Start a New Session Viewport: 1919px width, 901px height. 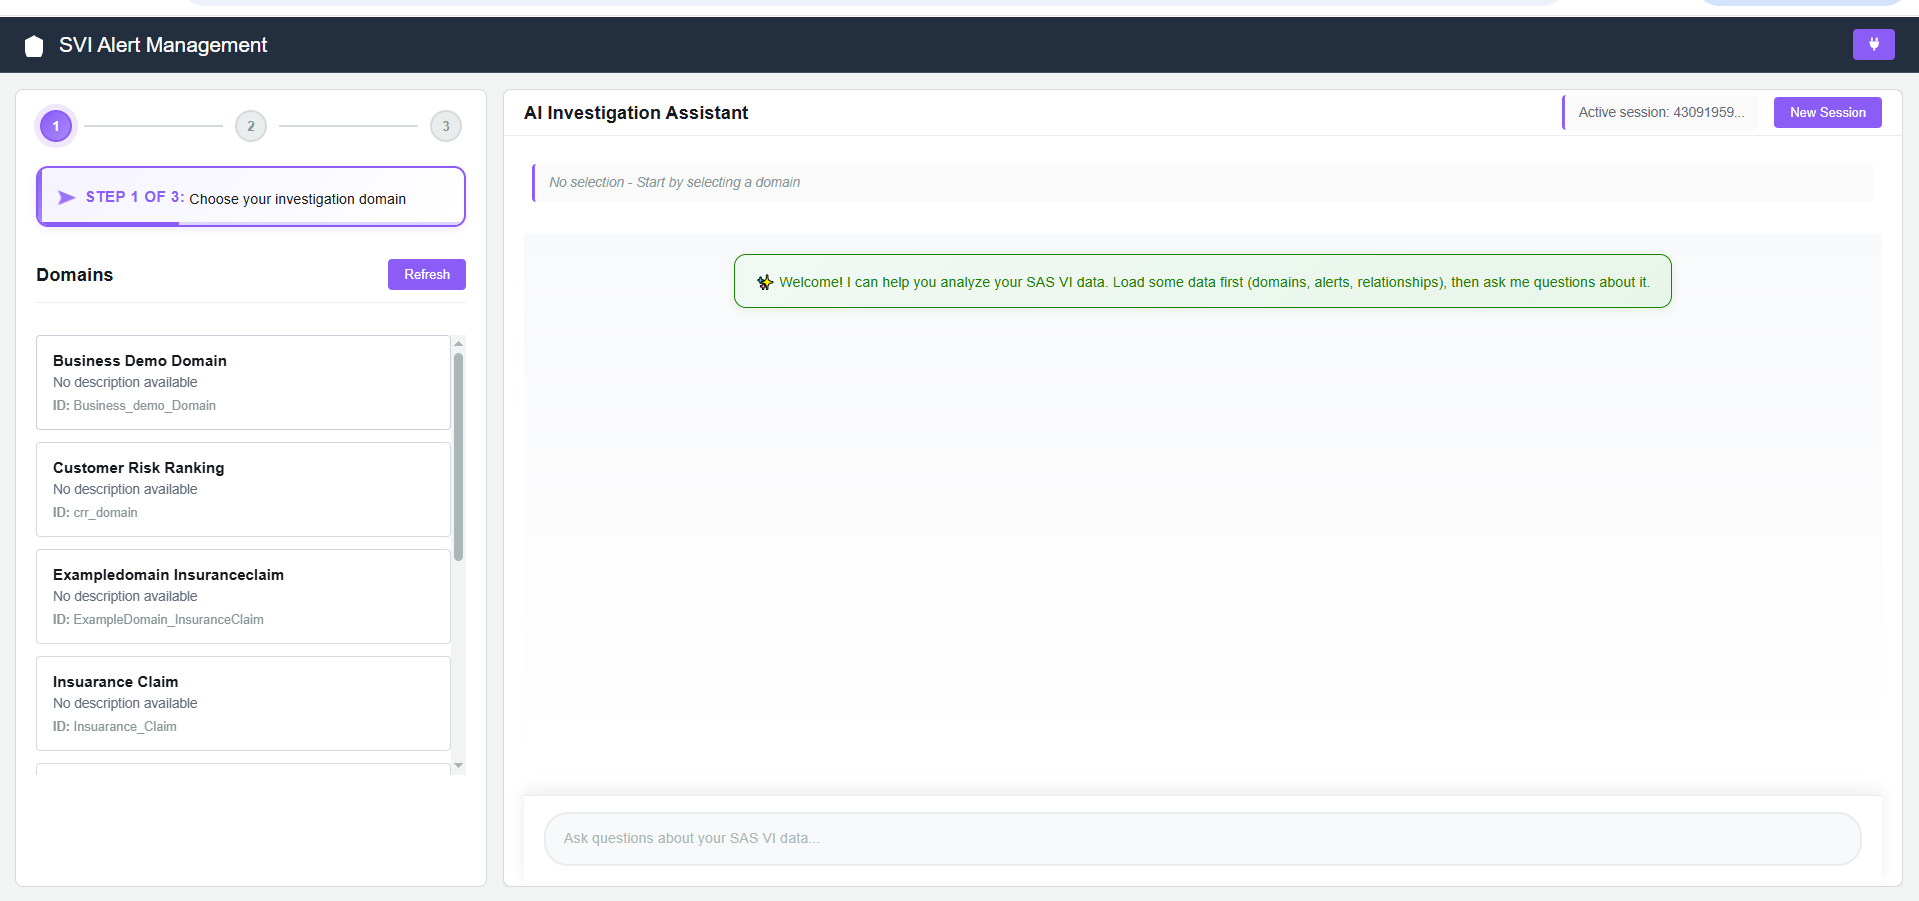coord(1826,112)
